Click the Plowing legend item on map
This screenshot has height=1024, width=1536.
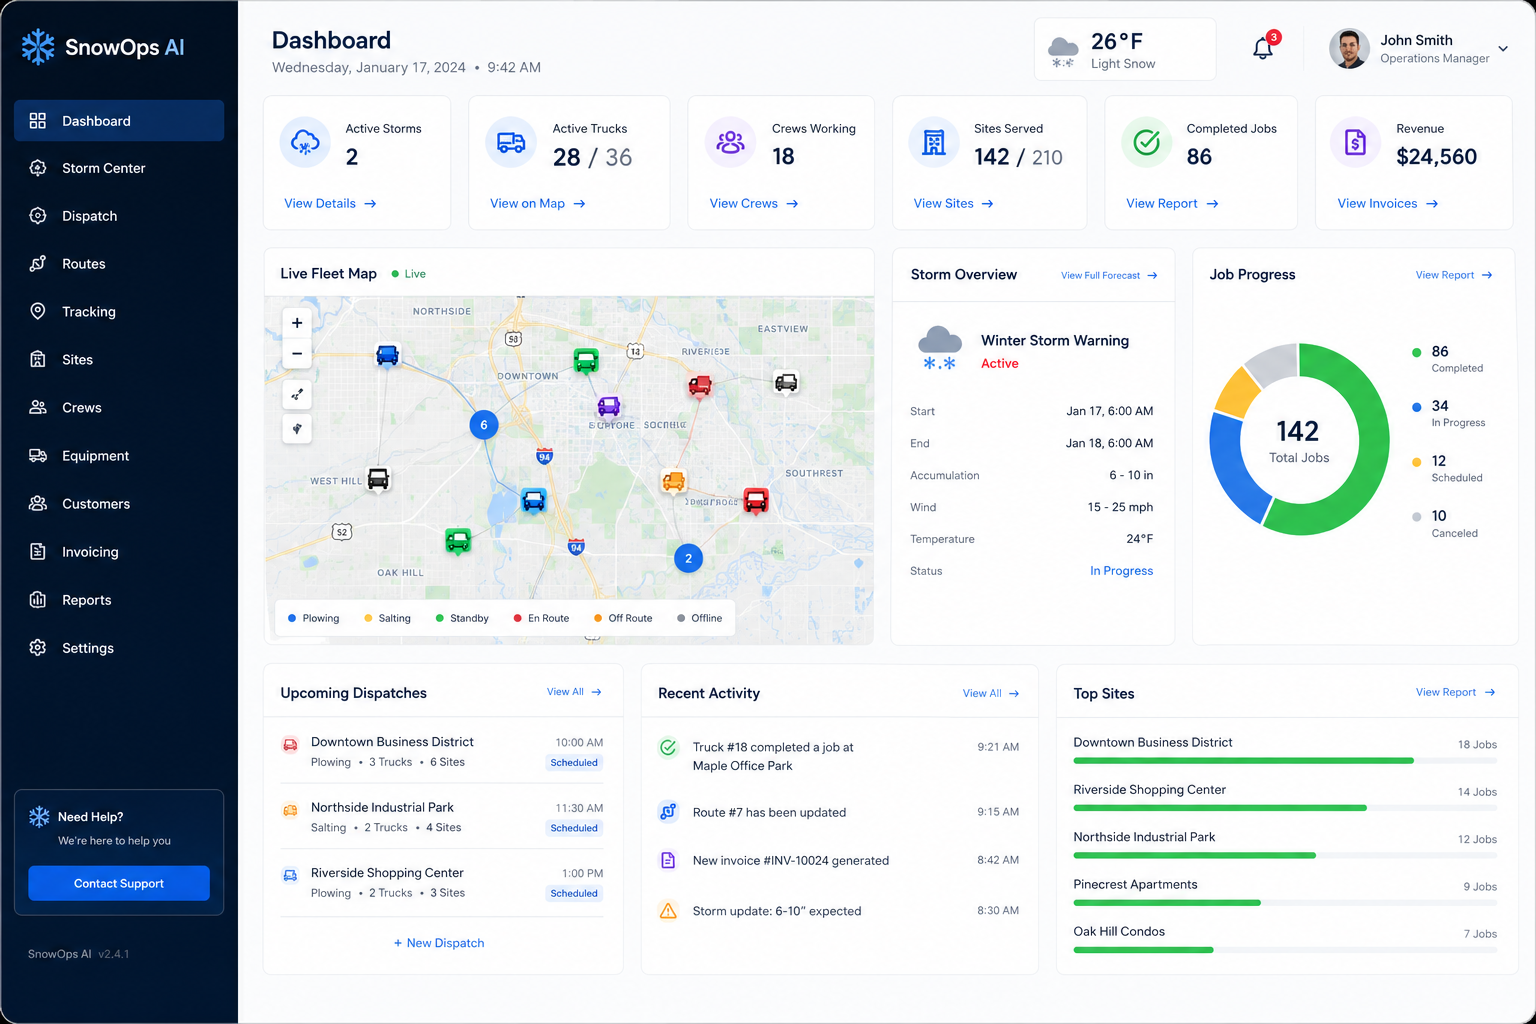pyautogui.click(x=314, y=618)
